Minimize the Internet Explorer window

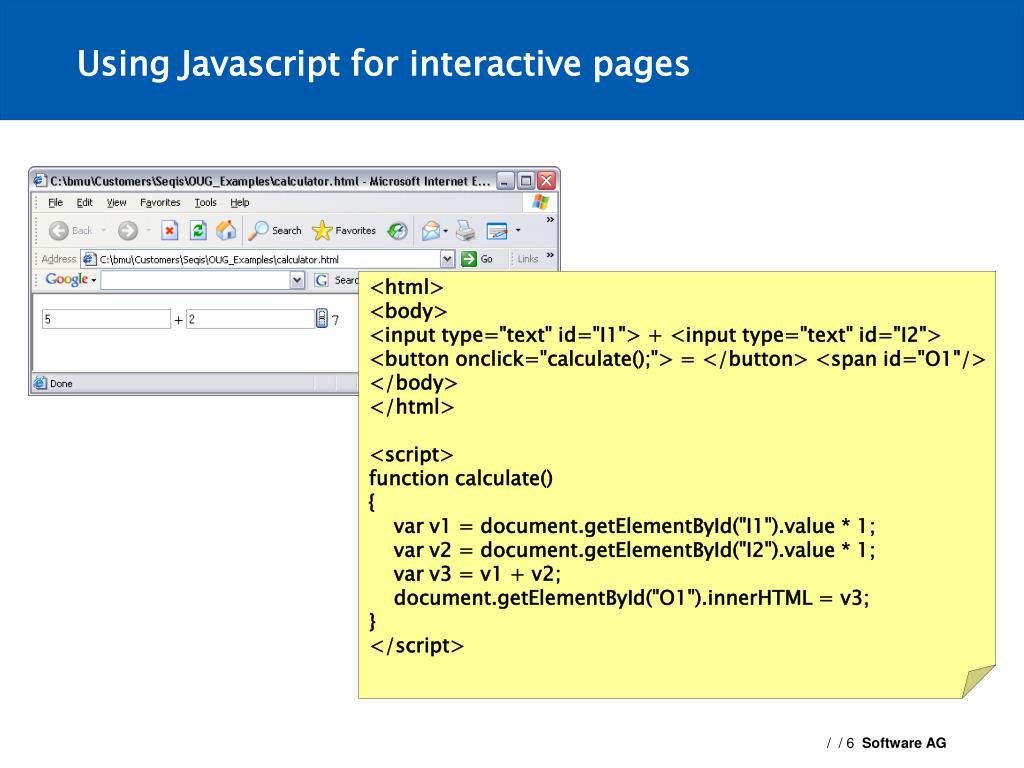pos(505,181)
